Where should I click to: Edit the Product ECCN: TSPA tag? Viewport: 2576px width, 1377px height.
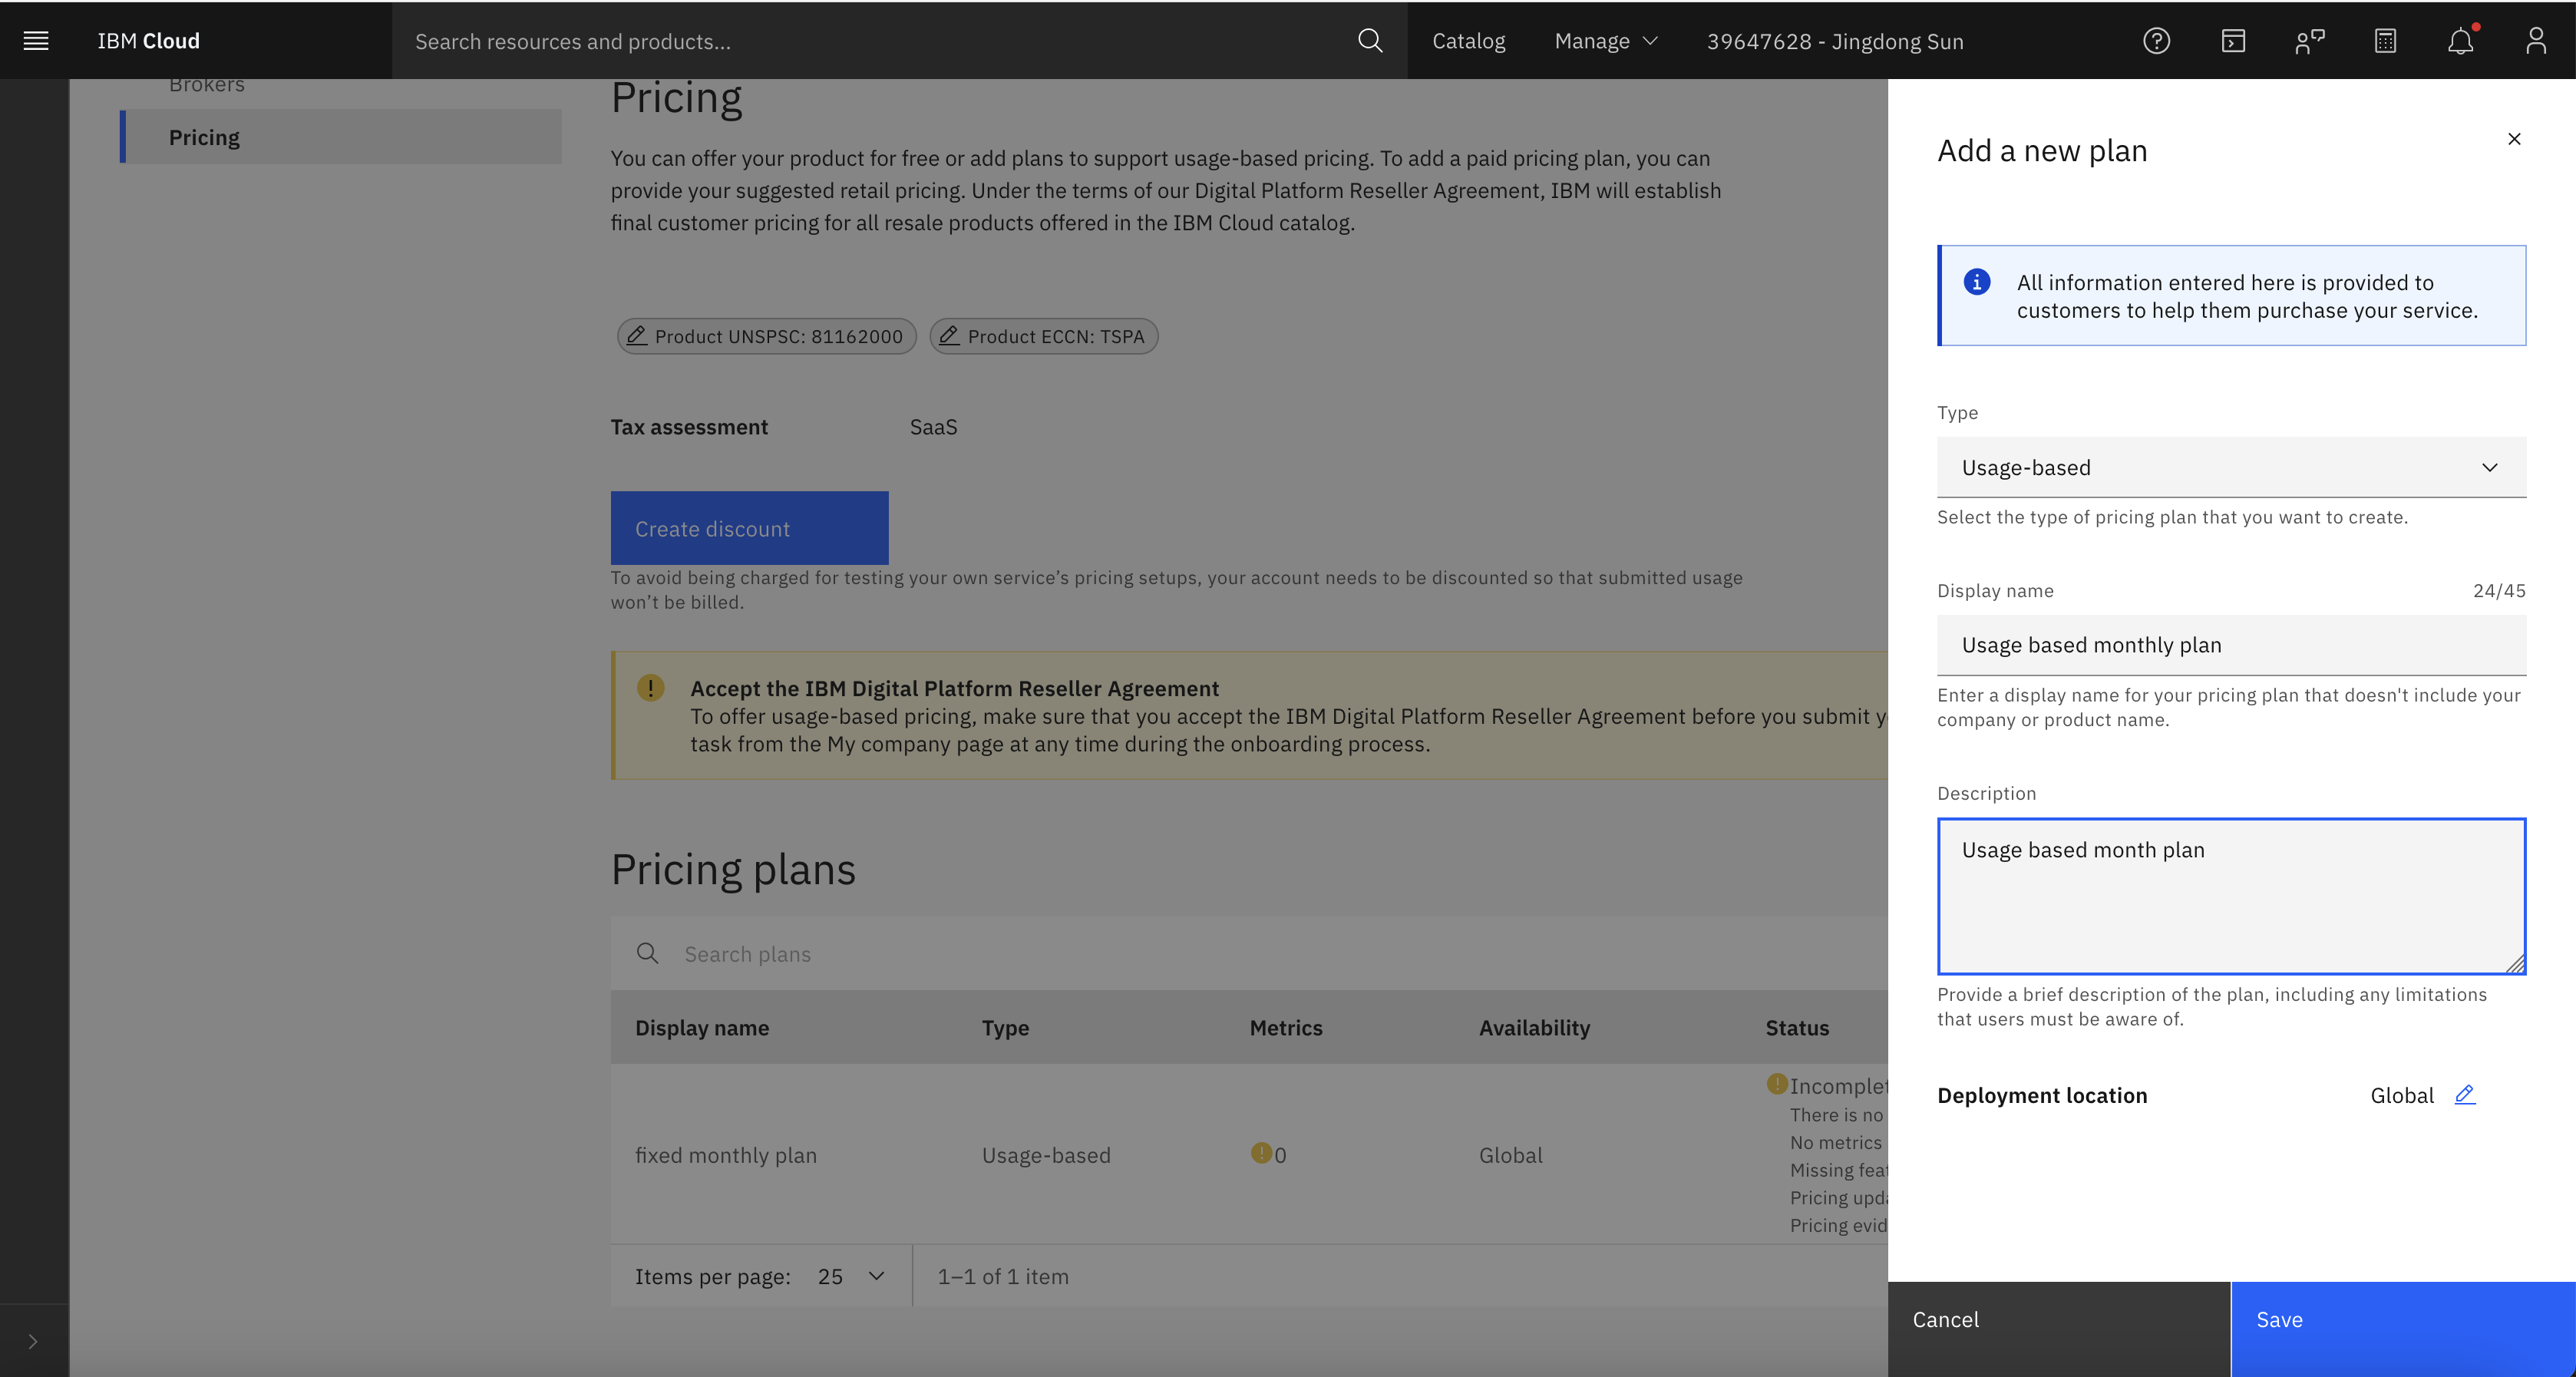click(x=1044, y=336)
